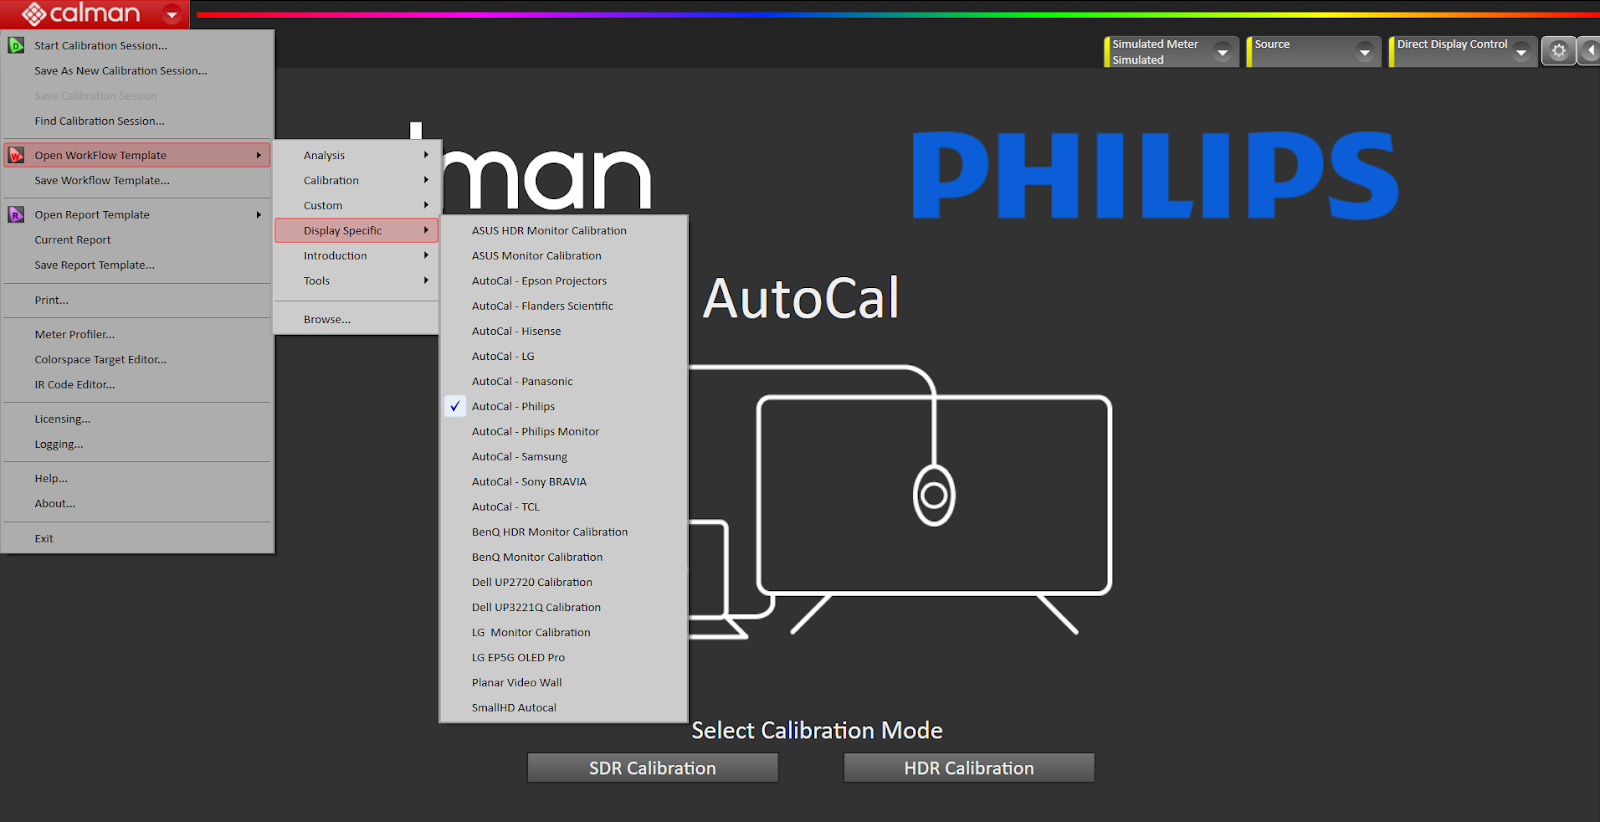
Task: Click the Calman logo menu arrow
Action: (x=172, y=15)
